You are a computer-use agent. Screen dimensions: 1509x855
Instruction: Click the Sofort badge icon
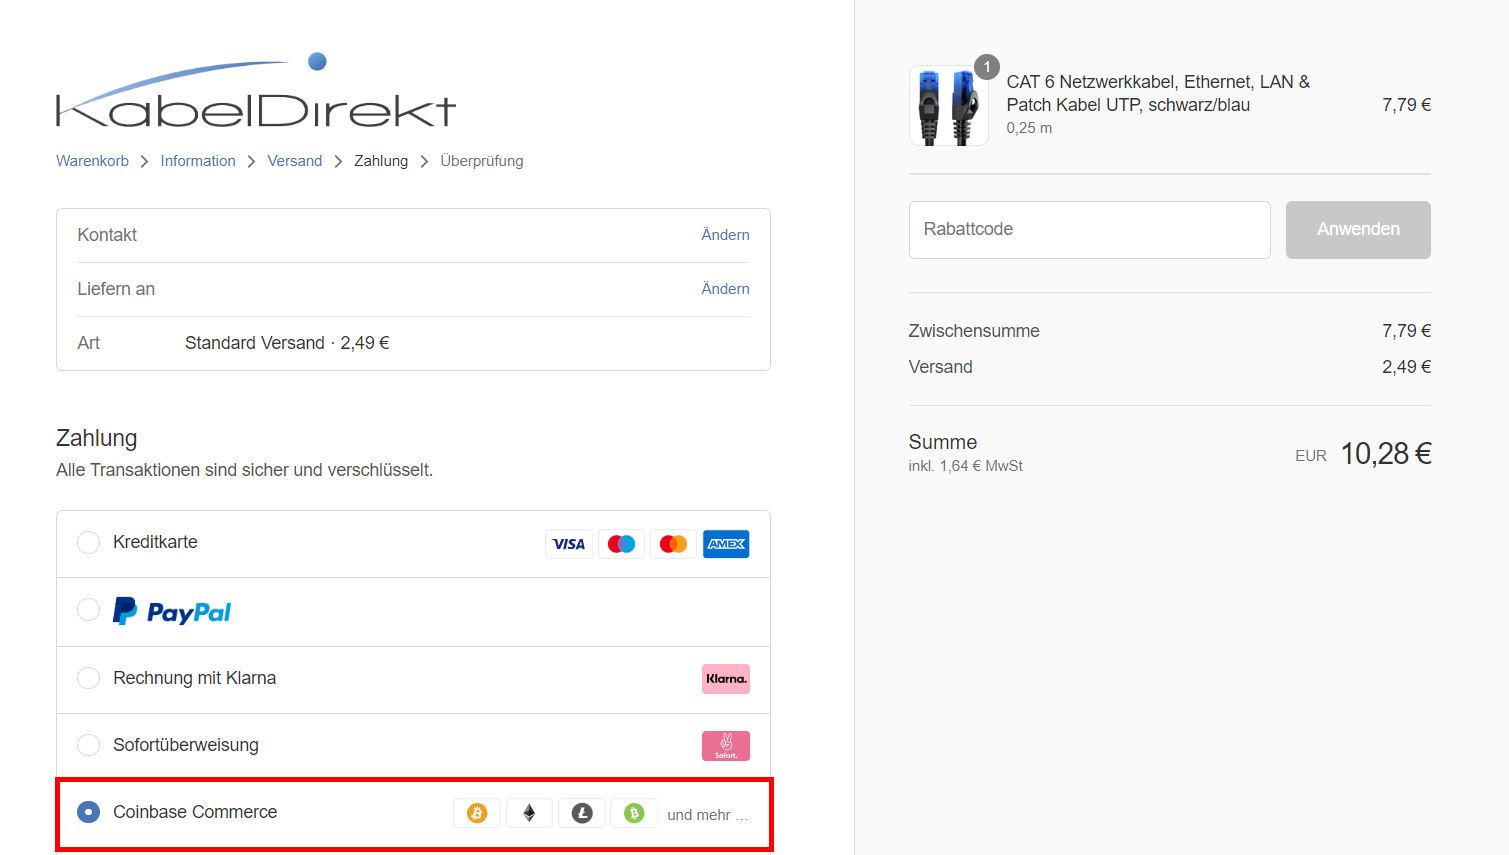[726, 746]
